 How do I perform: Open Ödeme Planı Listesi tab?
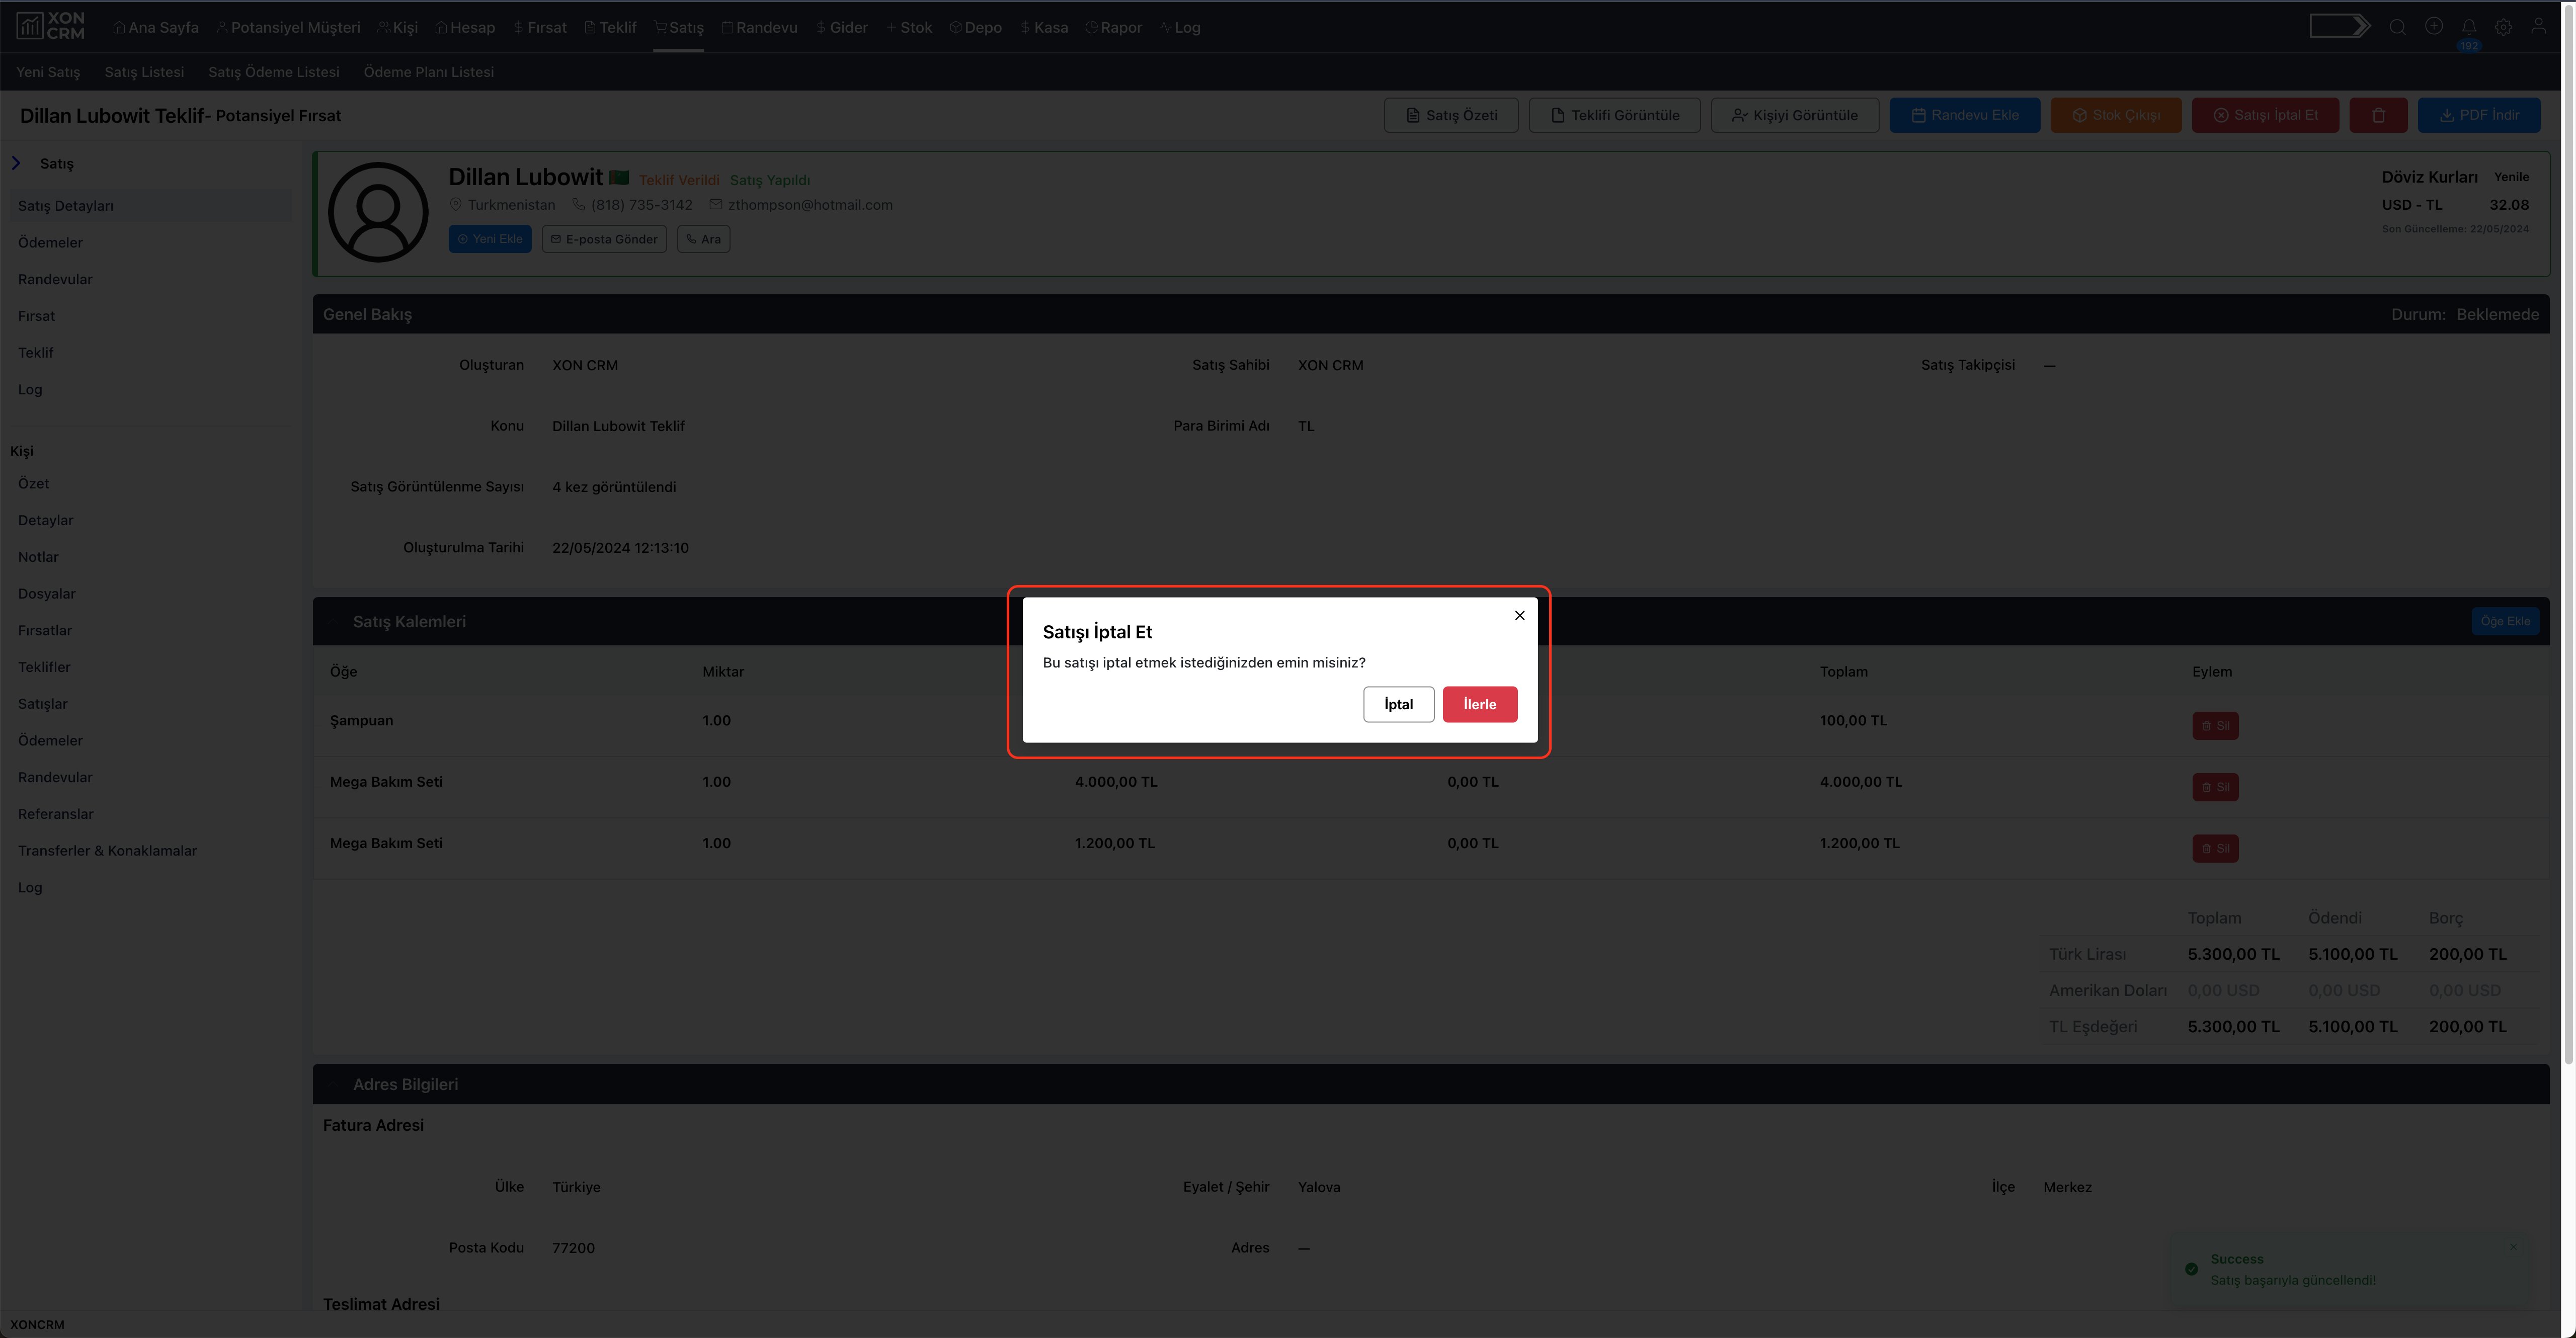(429, 72)
